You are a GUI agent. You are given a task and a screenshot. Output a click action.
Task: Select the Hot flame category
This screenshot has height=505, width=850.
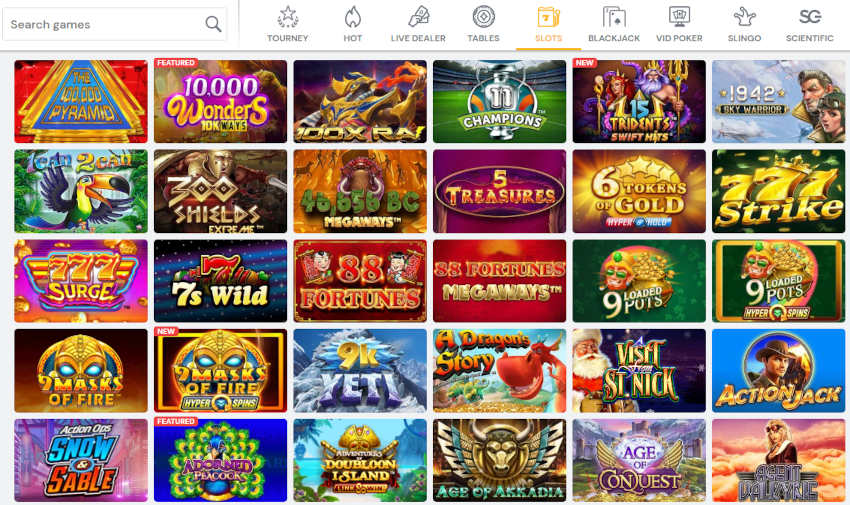tap(352, 24)
